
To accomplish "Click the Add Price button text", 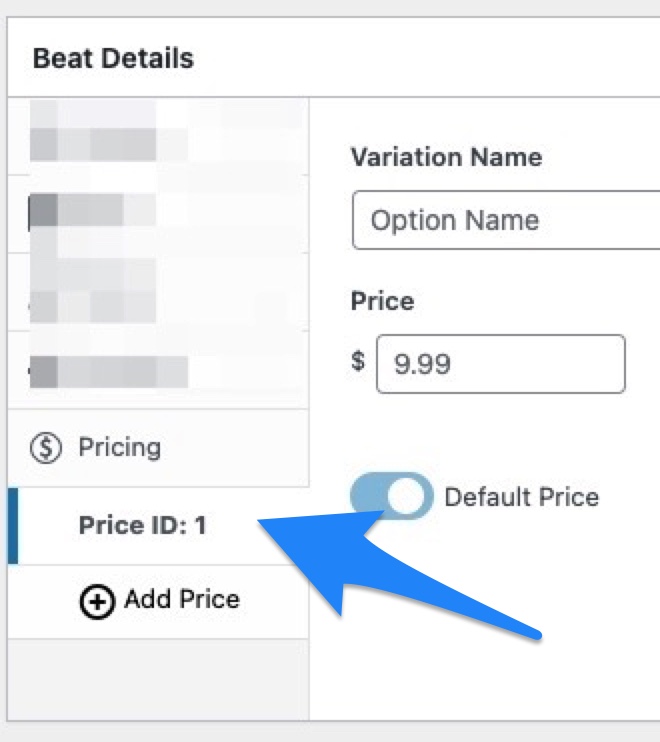I will click(x=182, y=600).
